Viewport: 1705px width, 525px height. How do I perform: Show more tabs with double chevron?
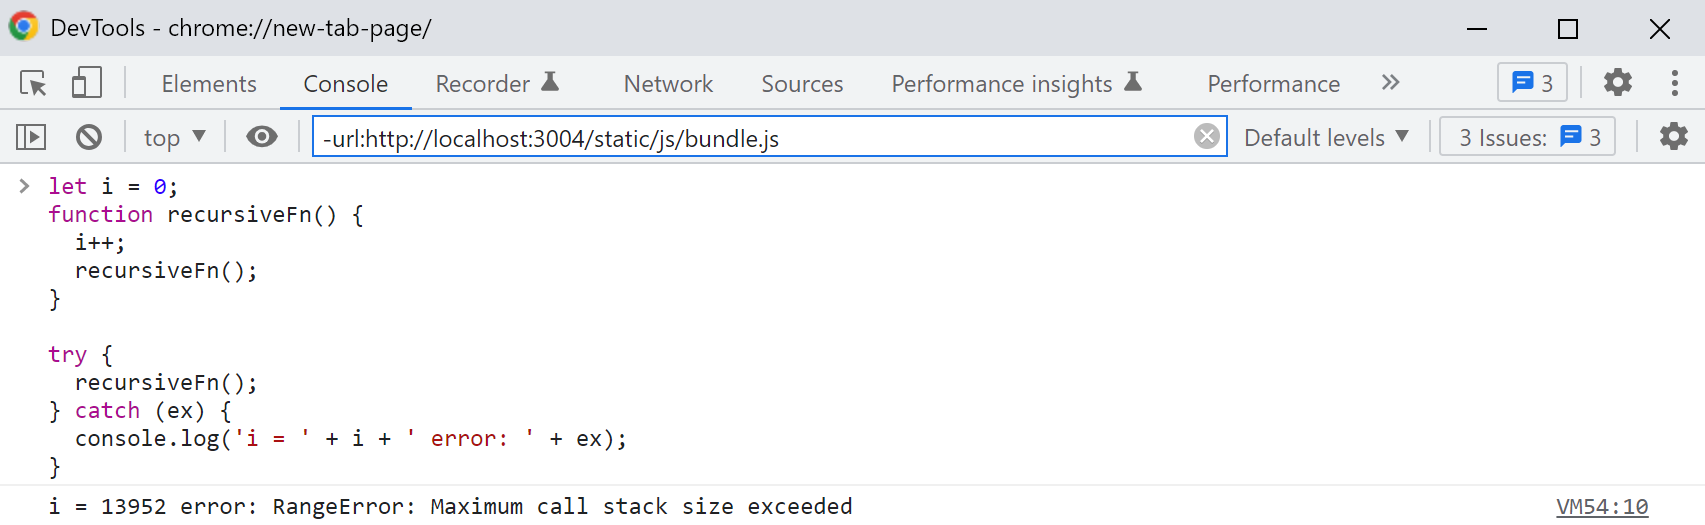pyautogui.click(x=1390, y=83)
